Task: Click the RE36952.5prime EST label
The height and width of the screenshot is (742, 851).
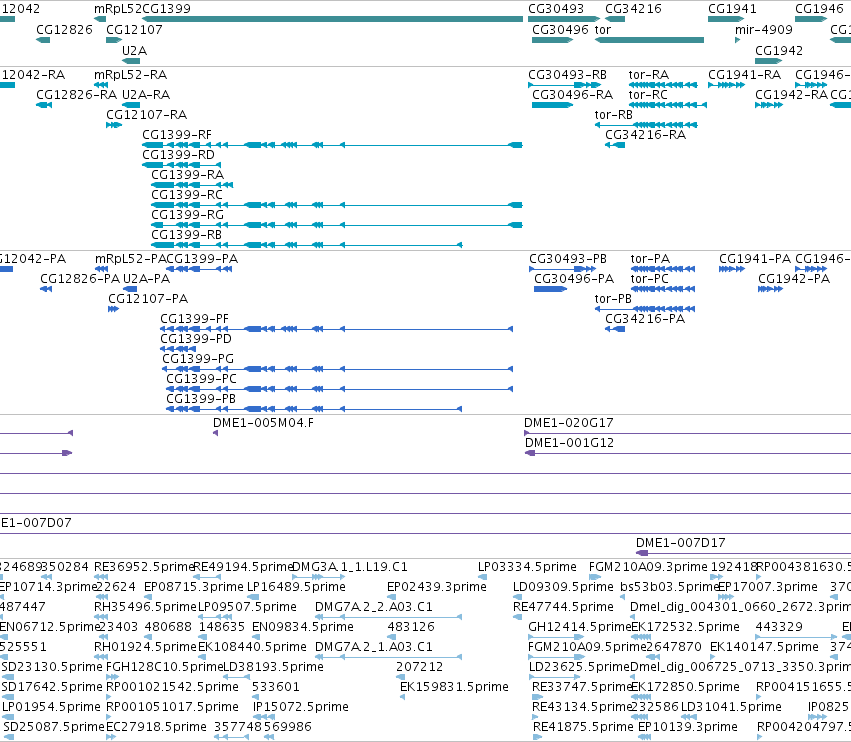Action: (144, 567)
